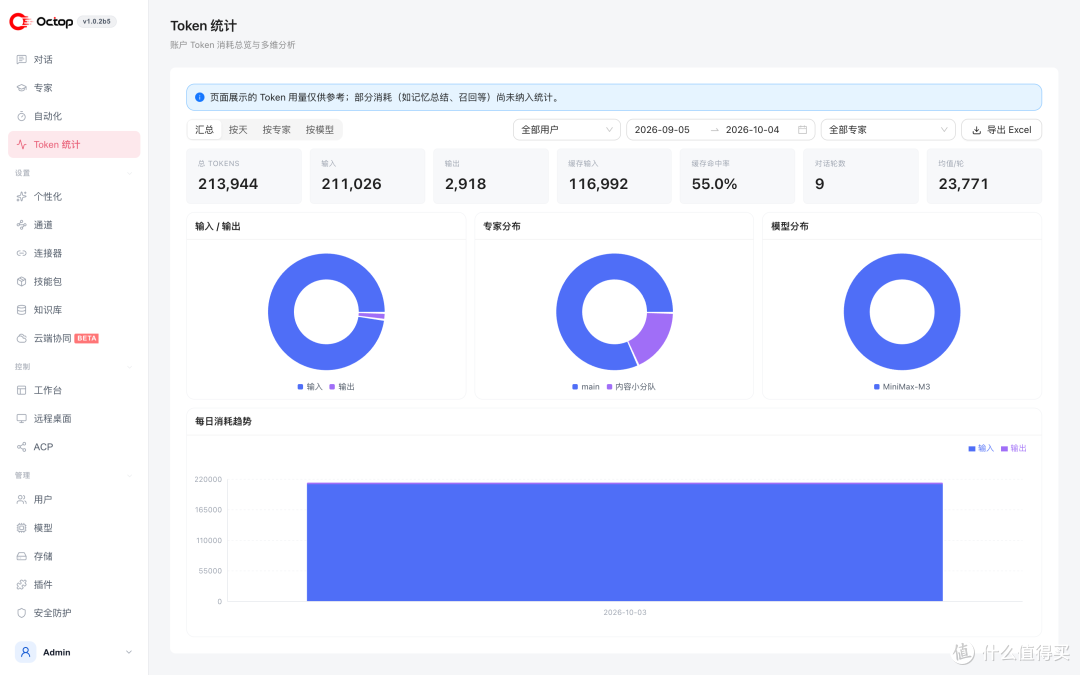This screenshot has height=675, width=1080.
Task: Click the 2026-09-05 start date field
Action: pos(662,129)
